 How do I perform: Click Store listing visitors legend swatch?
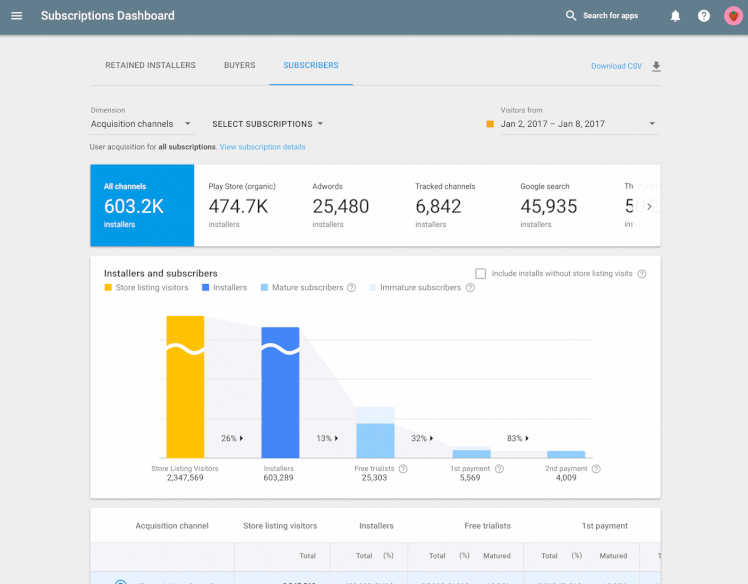coord(108,288)
